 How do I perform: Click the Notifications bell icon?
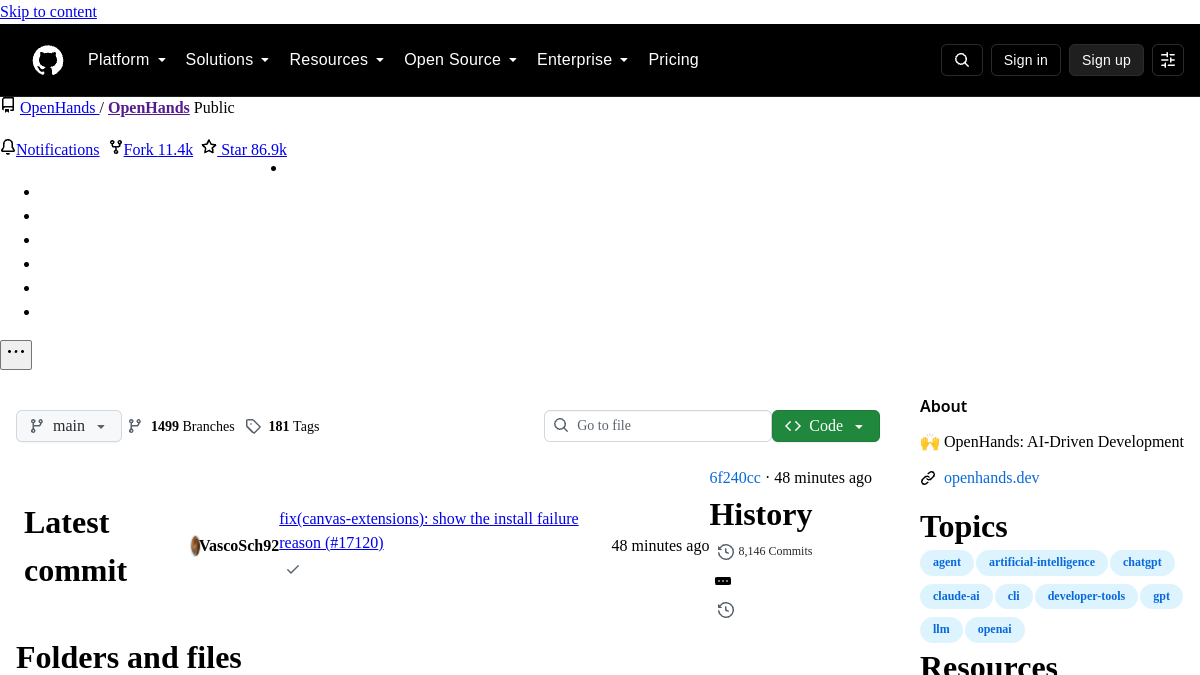8,148
